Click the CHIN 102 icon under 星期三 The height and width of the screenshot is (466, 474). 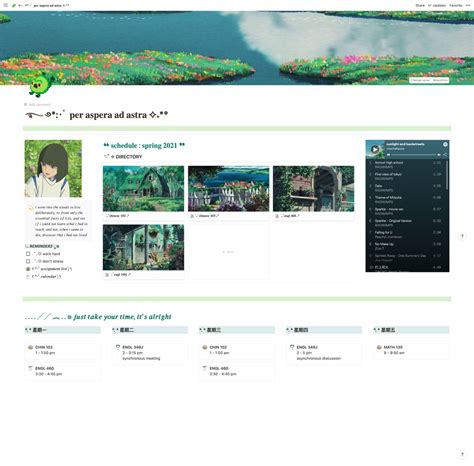pos(205,347)
